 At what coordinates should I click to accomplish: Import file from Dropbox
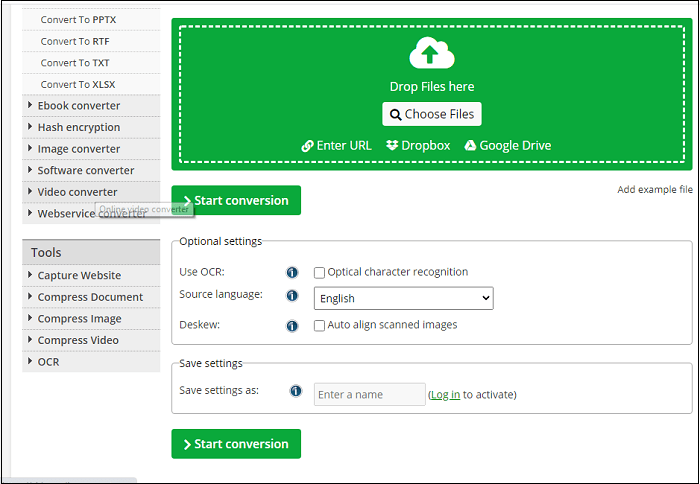pos(418,145)
